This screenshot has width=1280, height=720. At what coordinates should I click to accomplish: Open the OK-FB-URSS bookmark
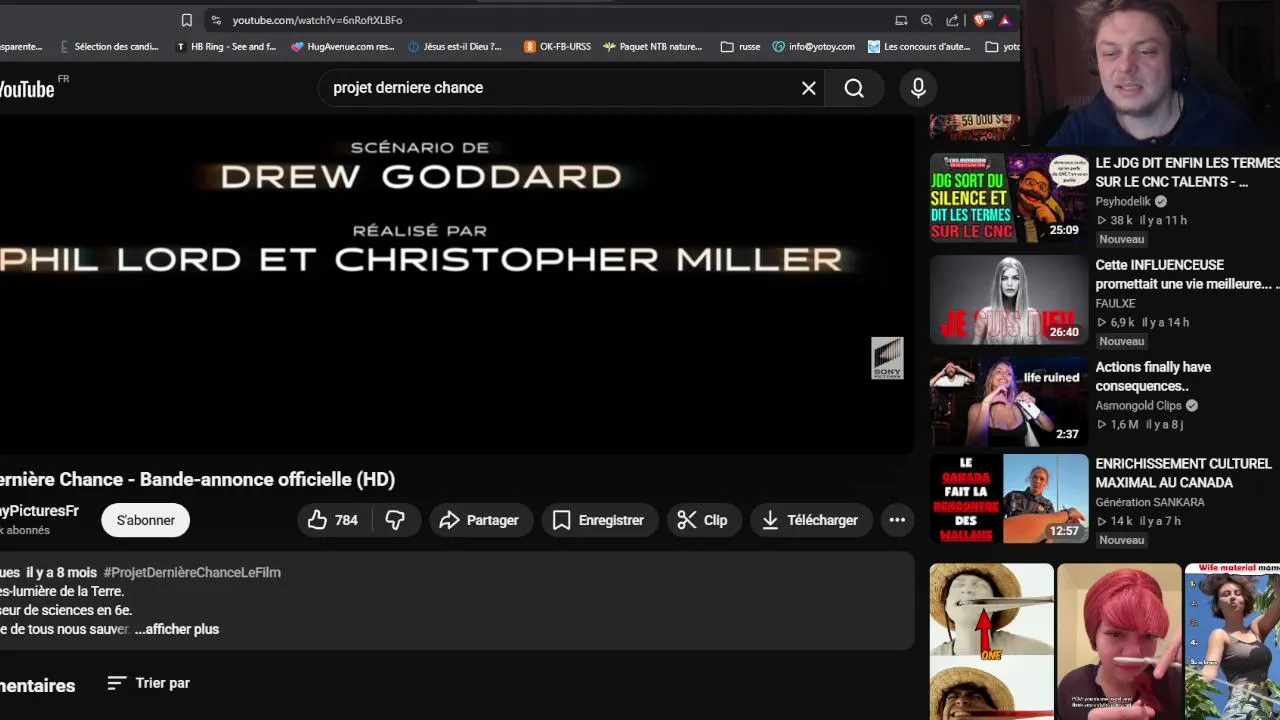tap(557, 46)
